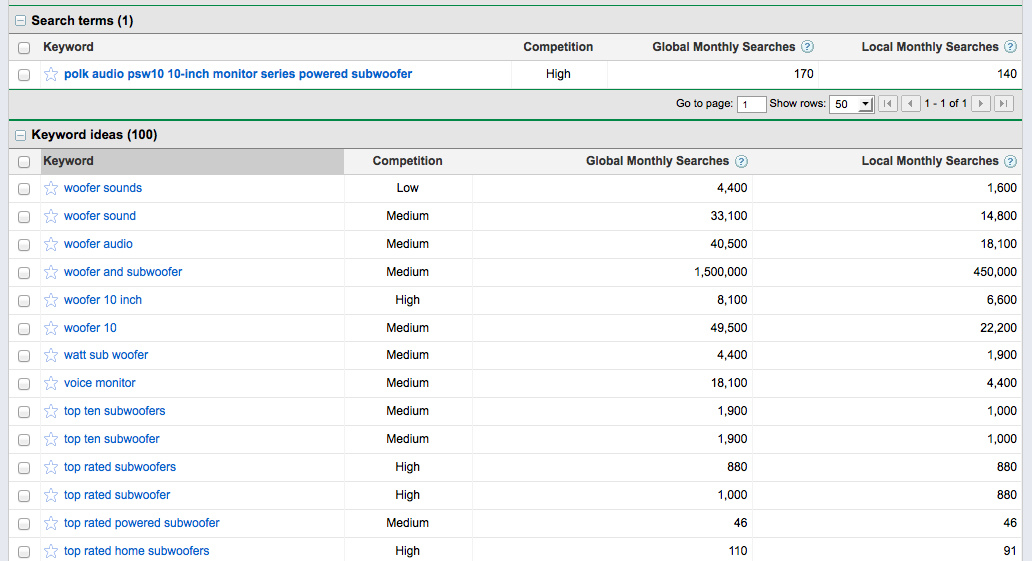Image resolution: width=1032 pixels, height=561 pixels.
Task: Star the 'top ten subwoofers' keyword
Action: (x=51, y=411)
